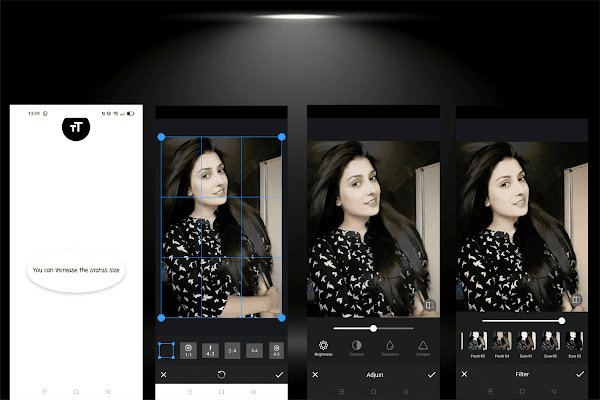Choose the 4:3 crop ratio
Screen dimensions: 600x400
click(x=210, y=351)
